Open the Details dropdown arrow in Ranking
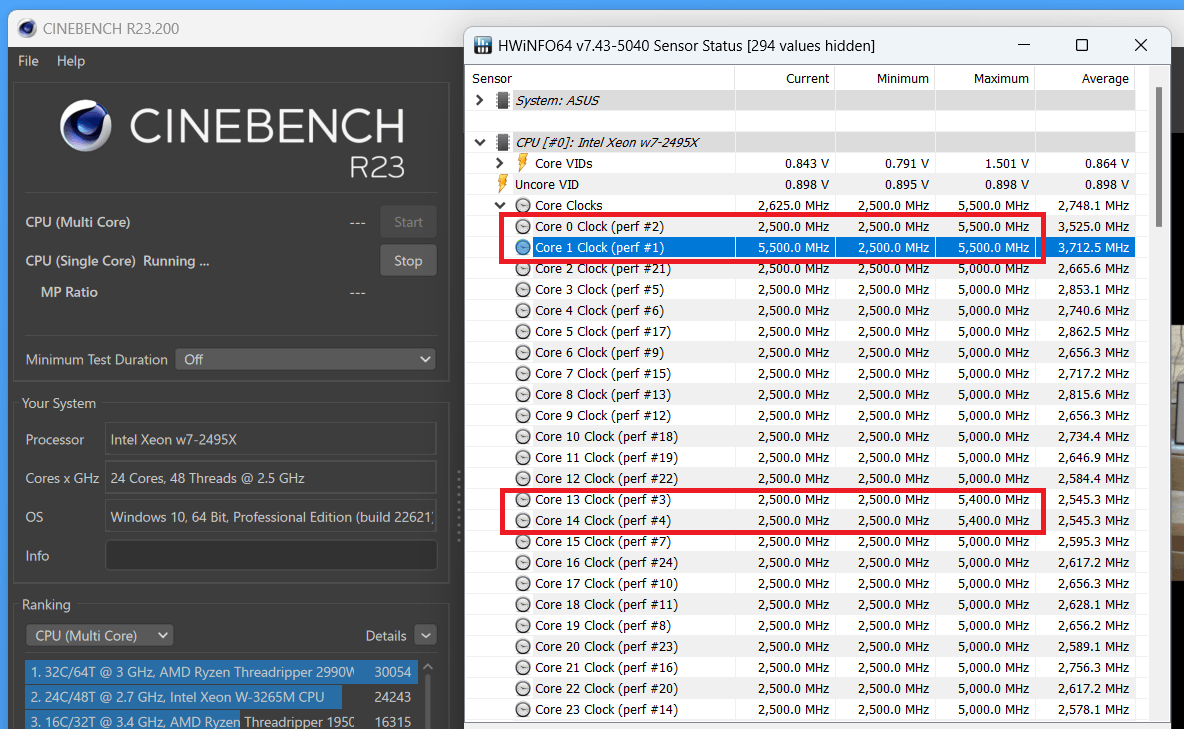This screenshot has width=1184, height=729. (x=426, y=635)
